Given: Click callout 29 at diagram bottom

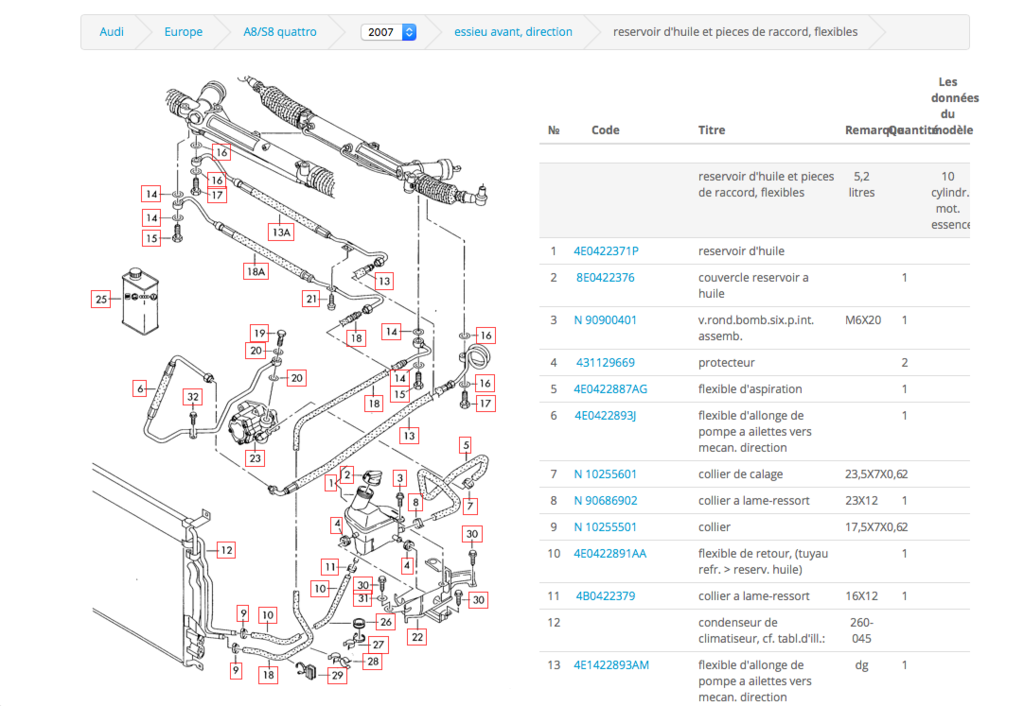Looking at the screenshot, I should pos(337,677).
